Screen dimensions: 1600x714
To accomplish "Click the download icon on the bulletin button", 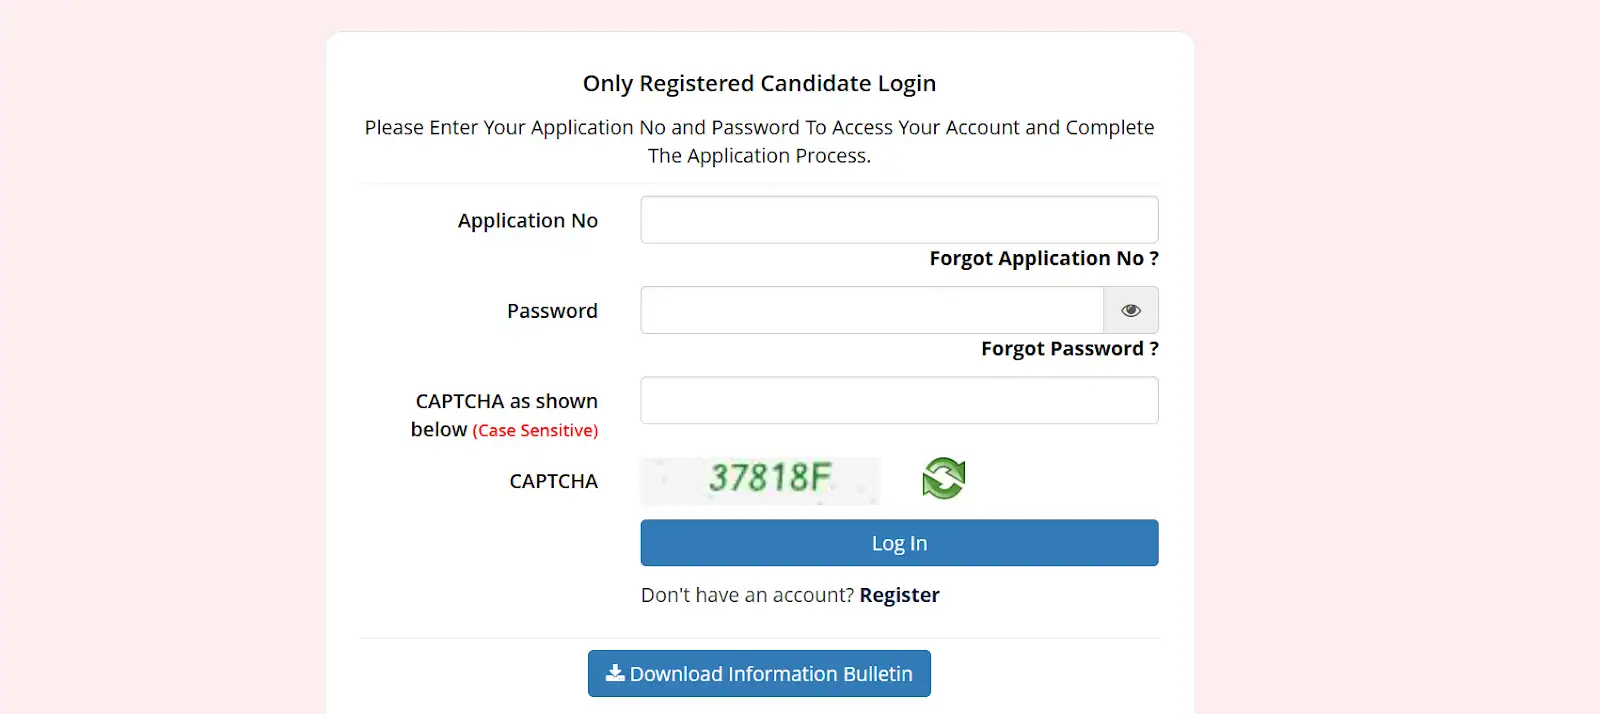I will (x=614, y=672).
